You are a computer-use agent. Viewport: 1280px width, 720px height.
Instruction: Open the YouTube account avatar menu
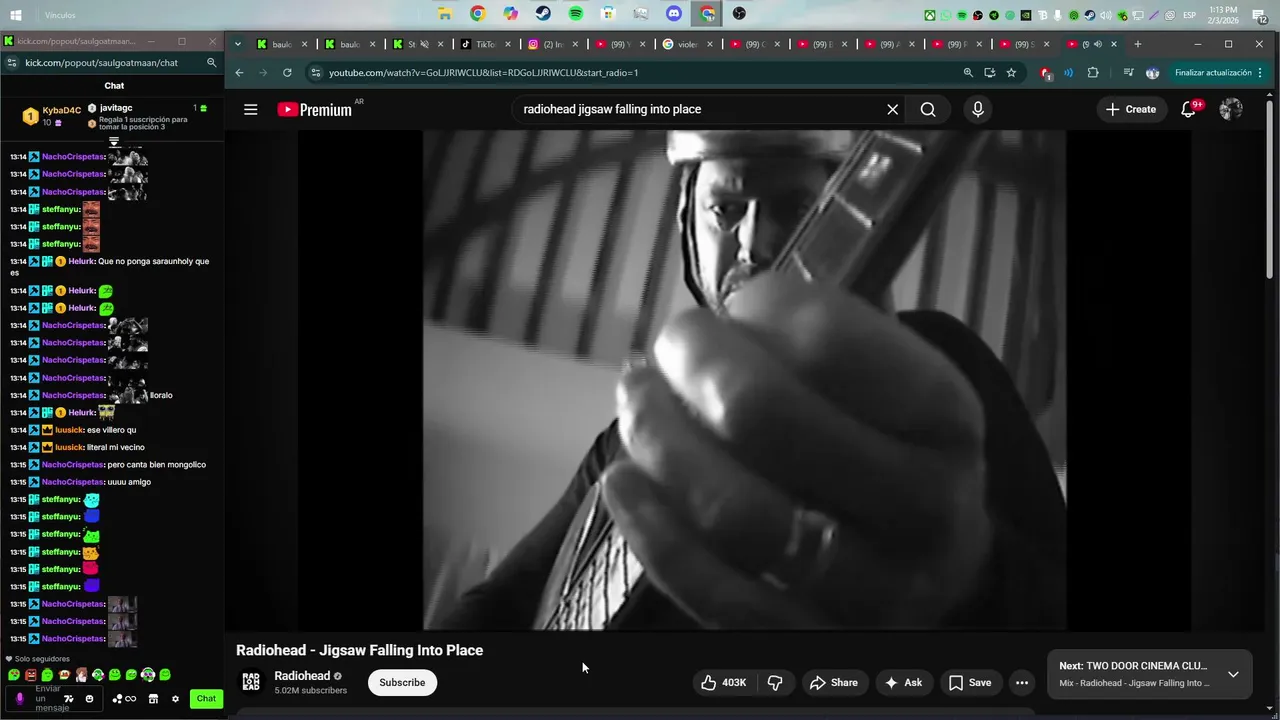(x=1231, y=110)
